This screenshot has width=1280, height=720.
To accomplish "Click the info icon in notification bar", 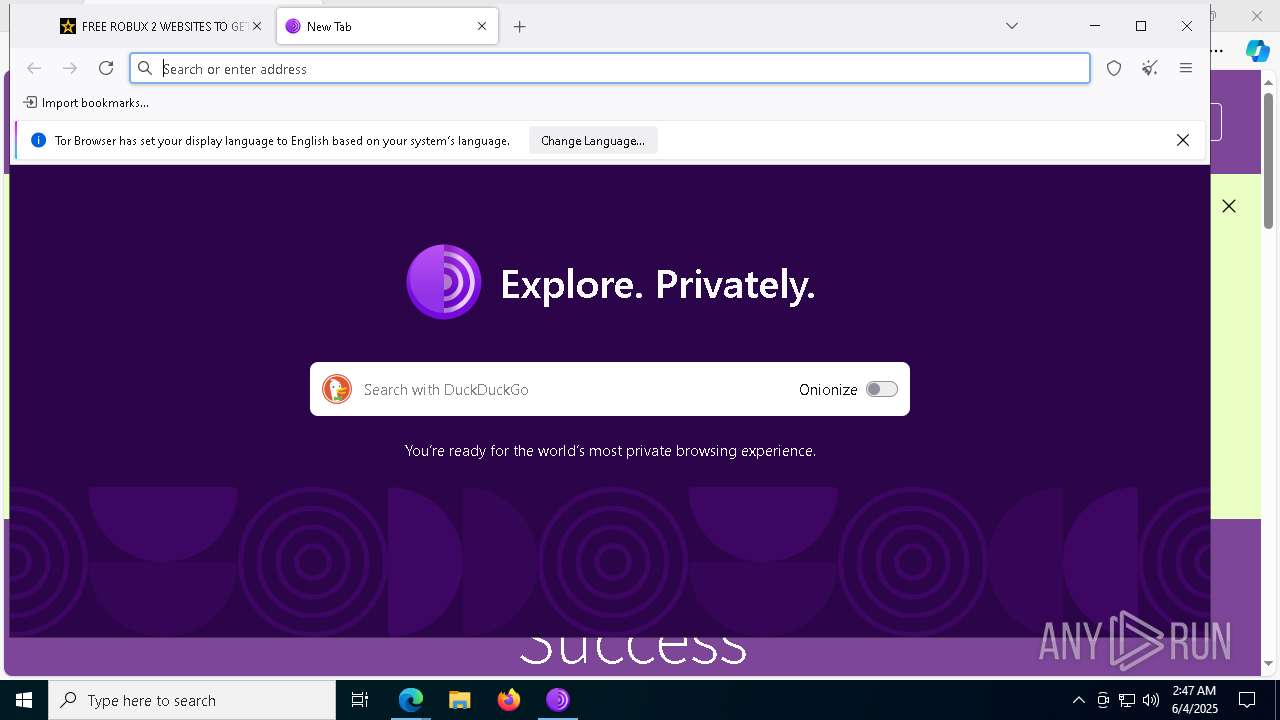I will [x=39, y=141].
